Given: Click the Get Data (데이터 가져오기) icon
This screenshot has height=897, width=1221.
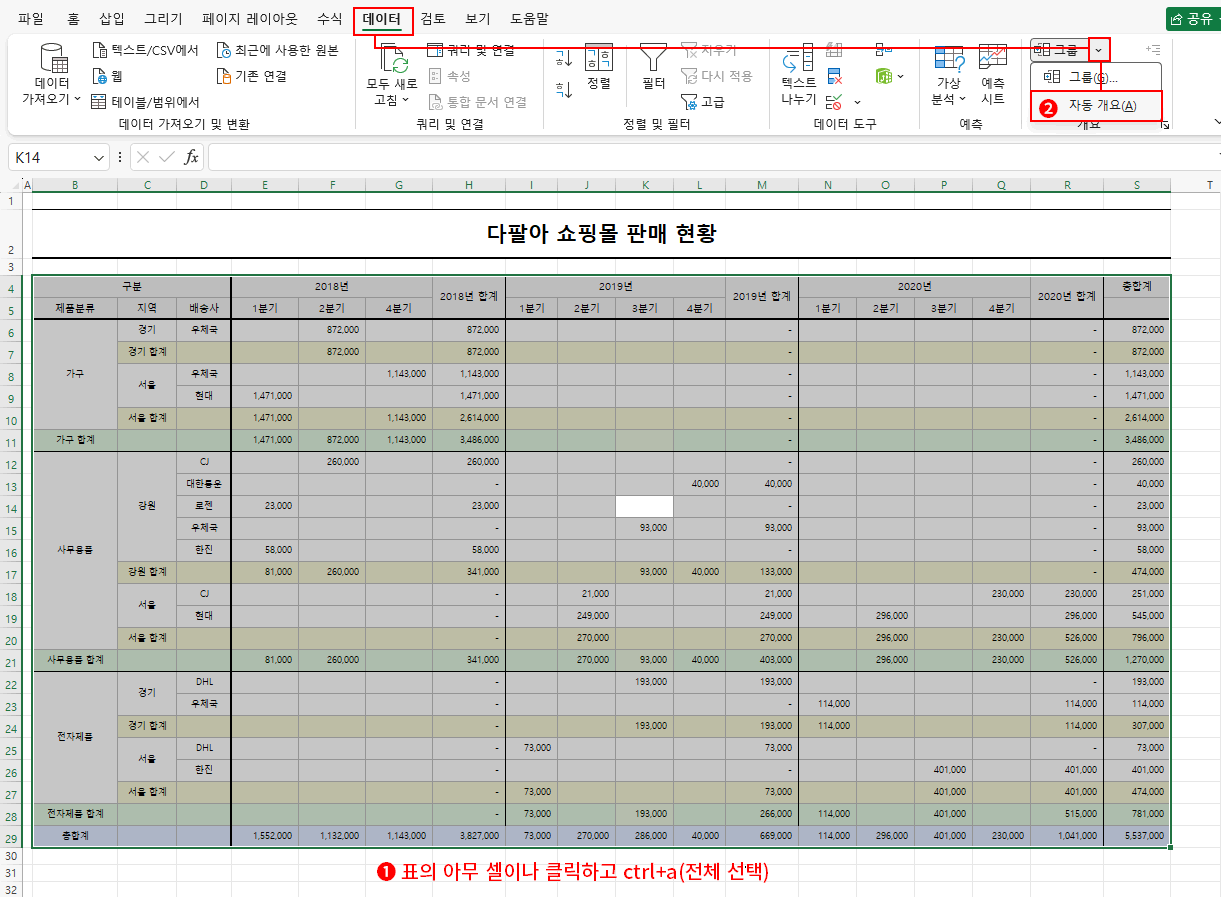Looking at the screenshot, I should 52,62.
